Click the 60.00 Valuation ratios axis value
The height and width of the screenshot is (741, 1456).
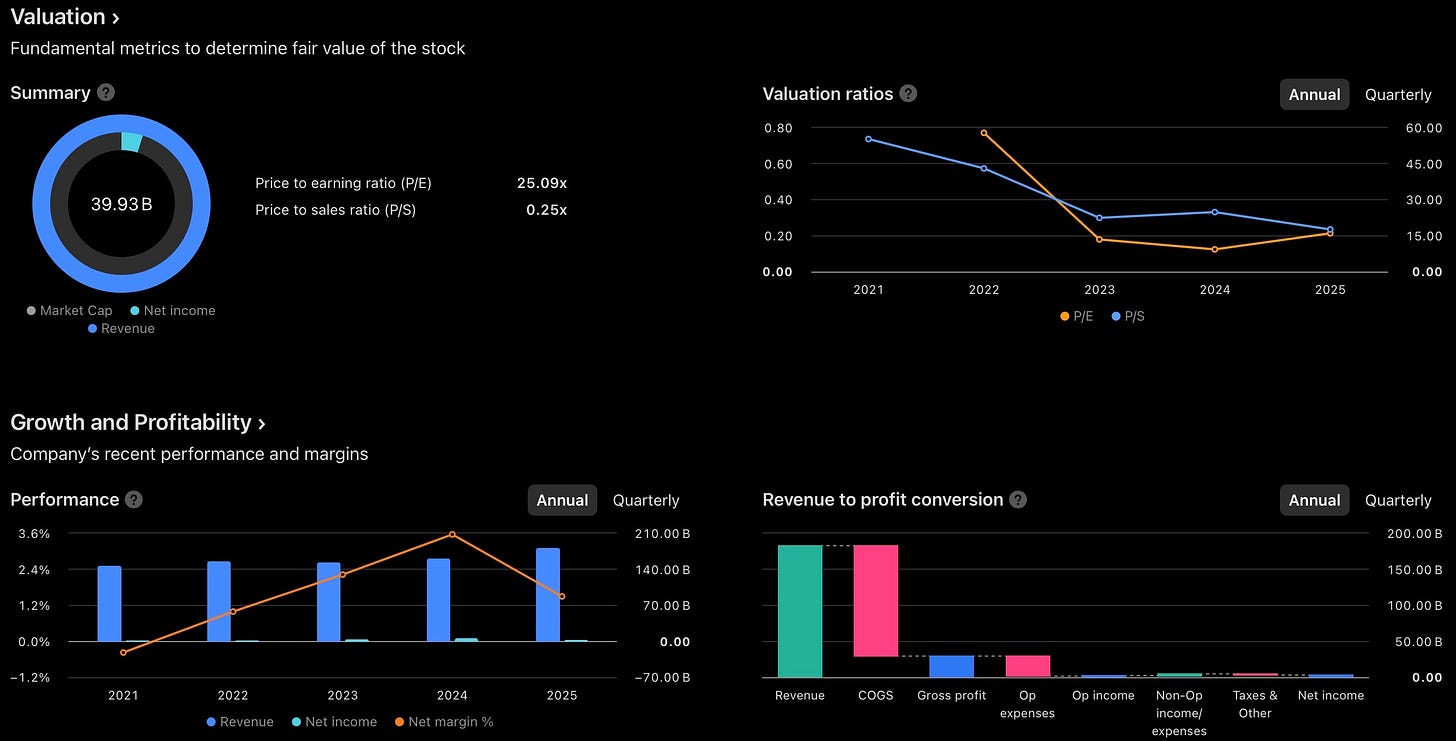tap(1424, 128)
